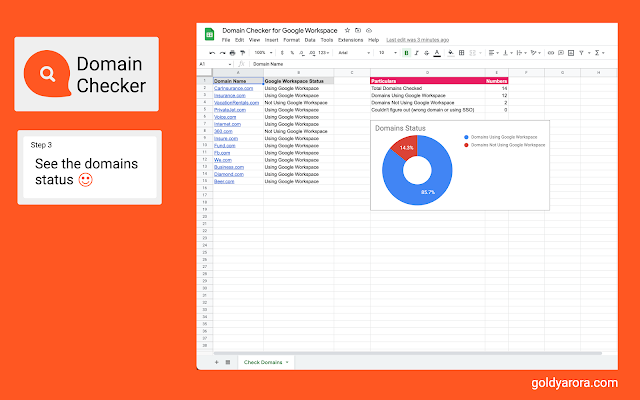The width and height of the screenshot is (640, 400).
Task: Click the Google Sheets home icon
Action: (x=209, y=35)
